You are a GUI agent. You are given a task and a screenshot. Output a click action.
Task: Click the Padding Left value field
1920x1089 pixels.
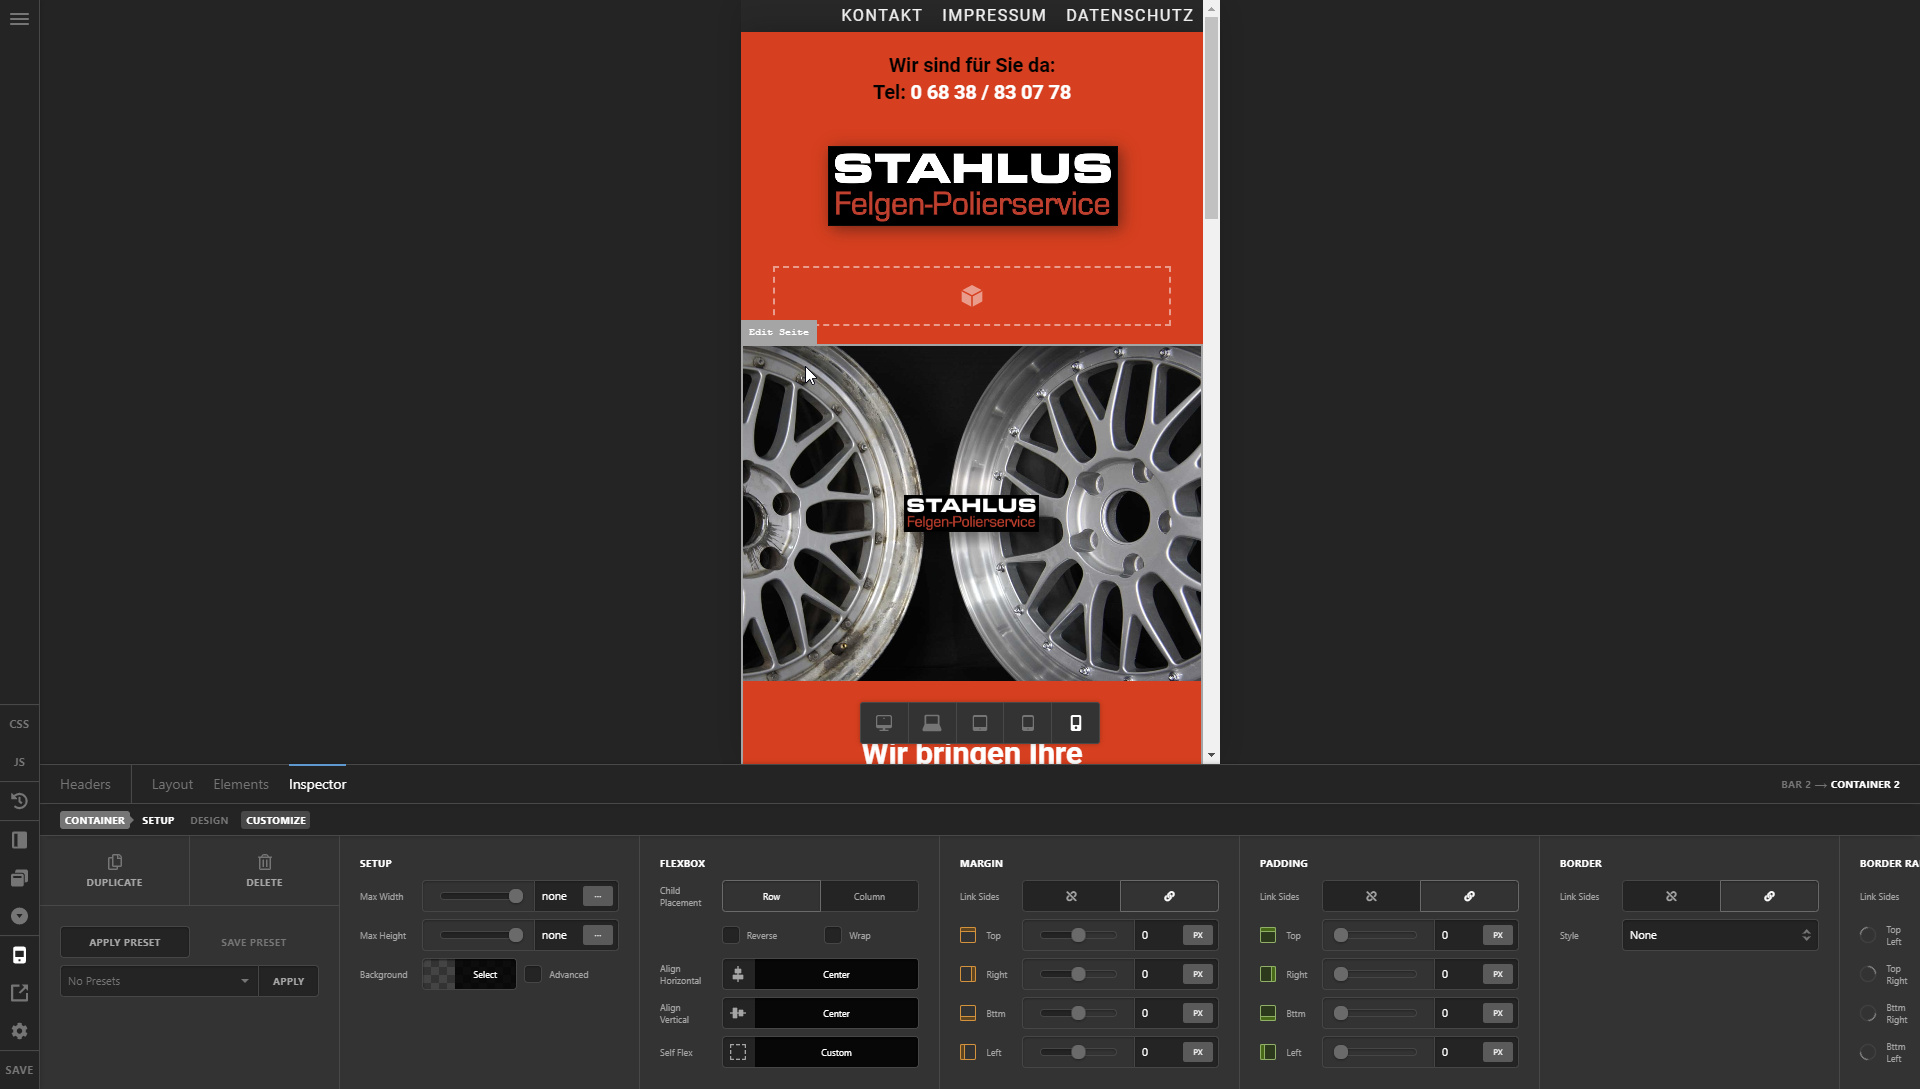point(1458,1052)
